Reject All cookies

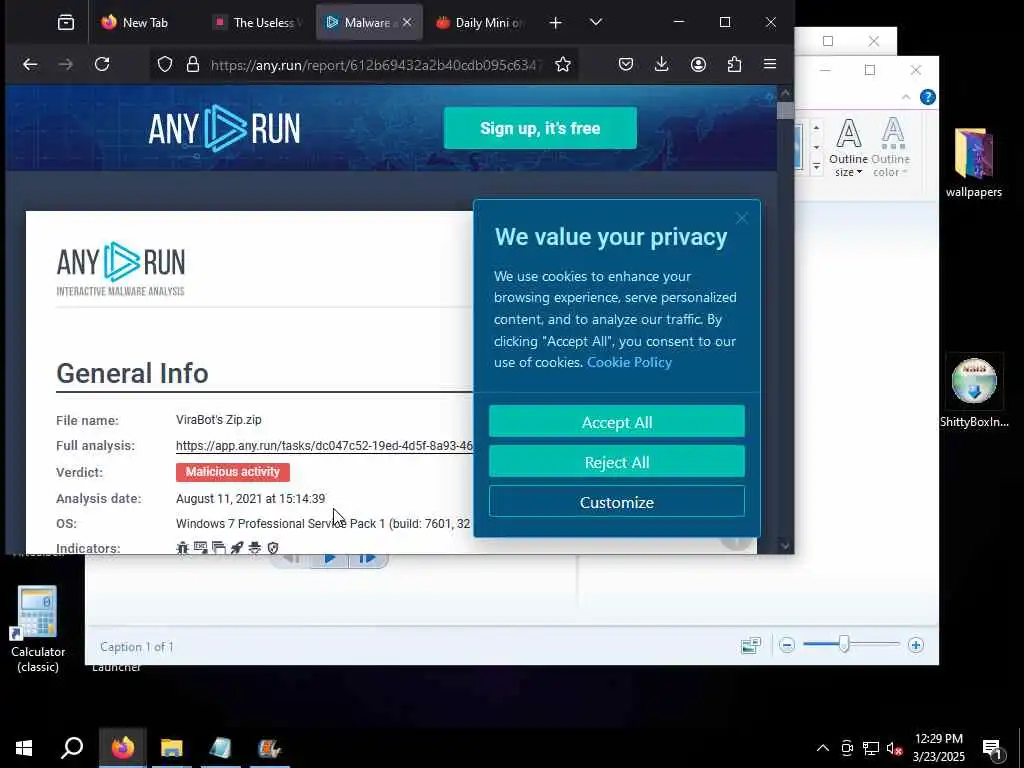pos(616,462)
